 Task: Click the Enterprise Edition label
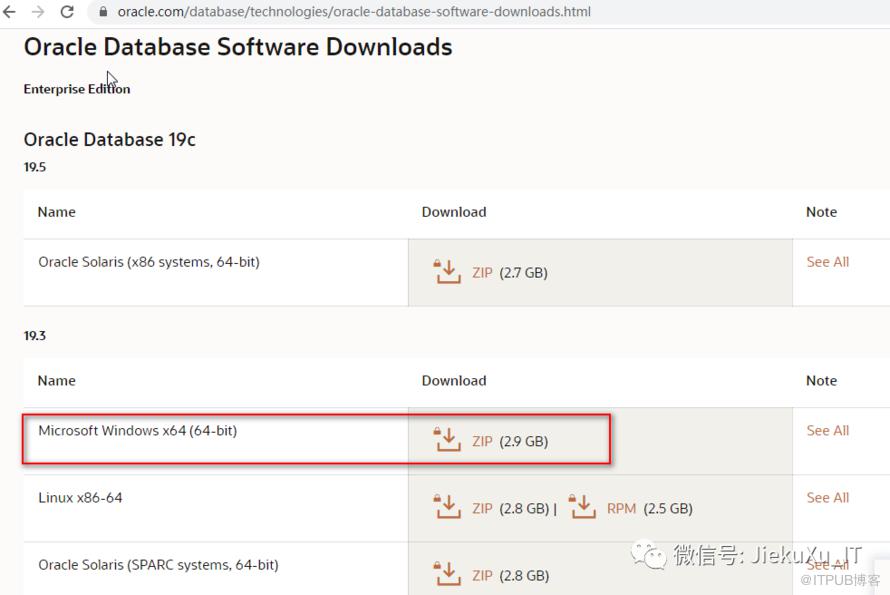(x=76, y=89)
